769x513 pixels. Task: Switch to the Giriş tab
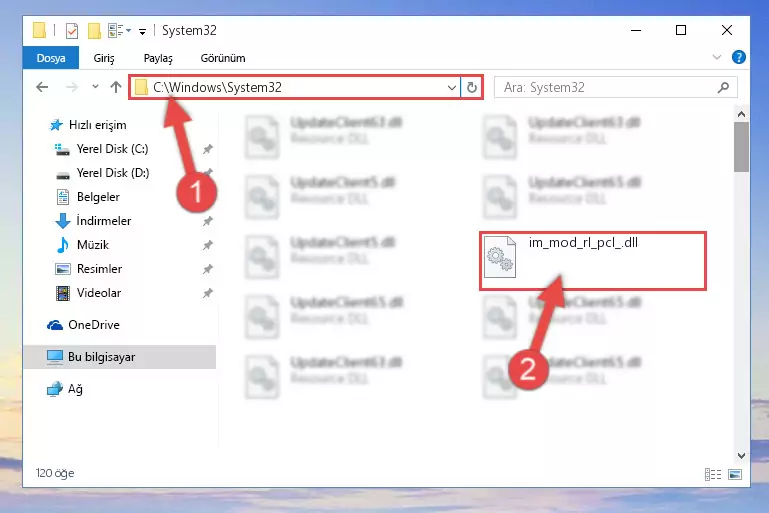104,58
